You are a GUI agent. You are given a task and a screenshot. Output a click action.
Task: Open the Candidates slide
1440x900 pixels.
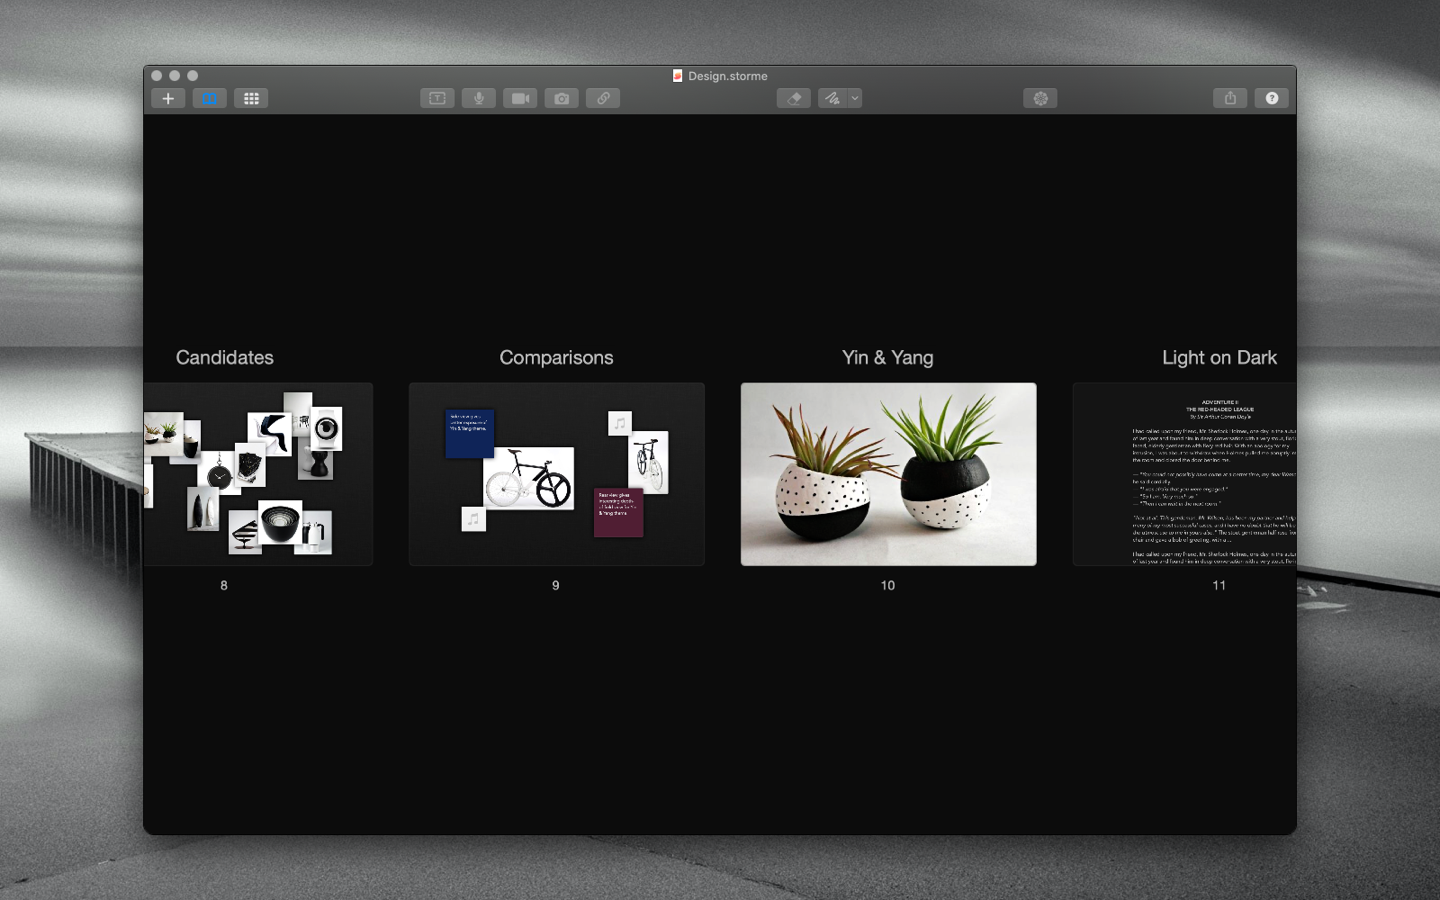pyautogui.click(x=258, y=474)
